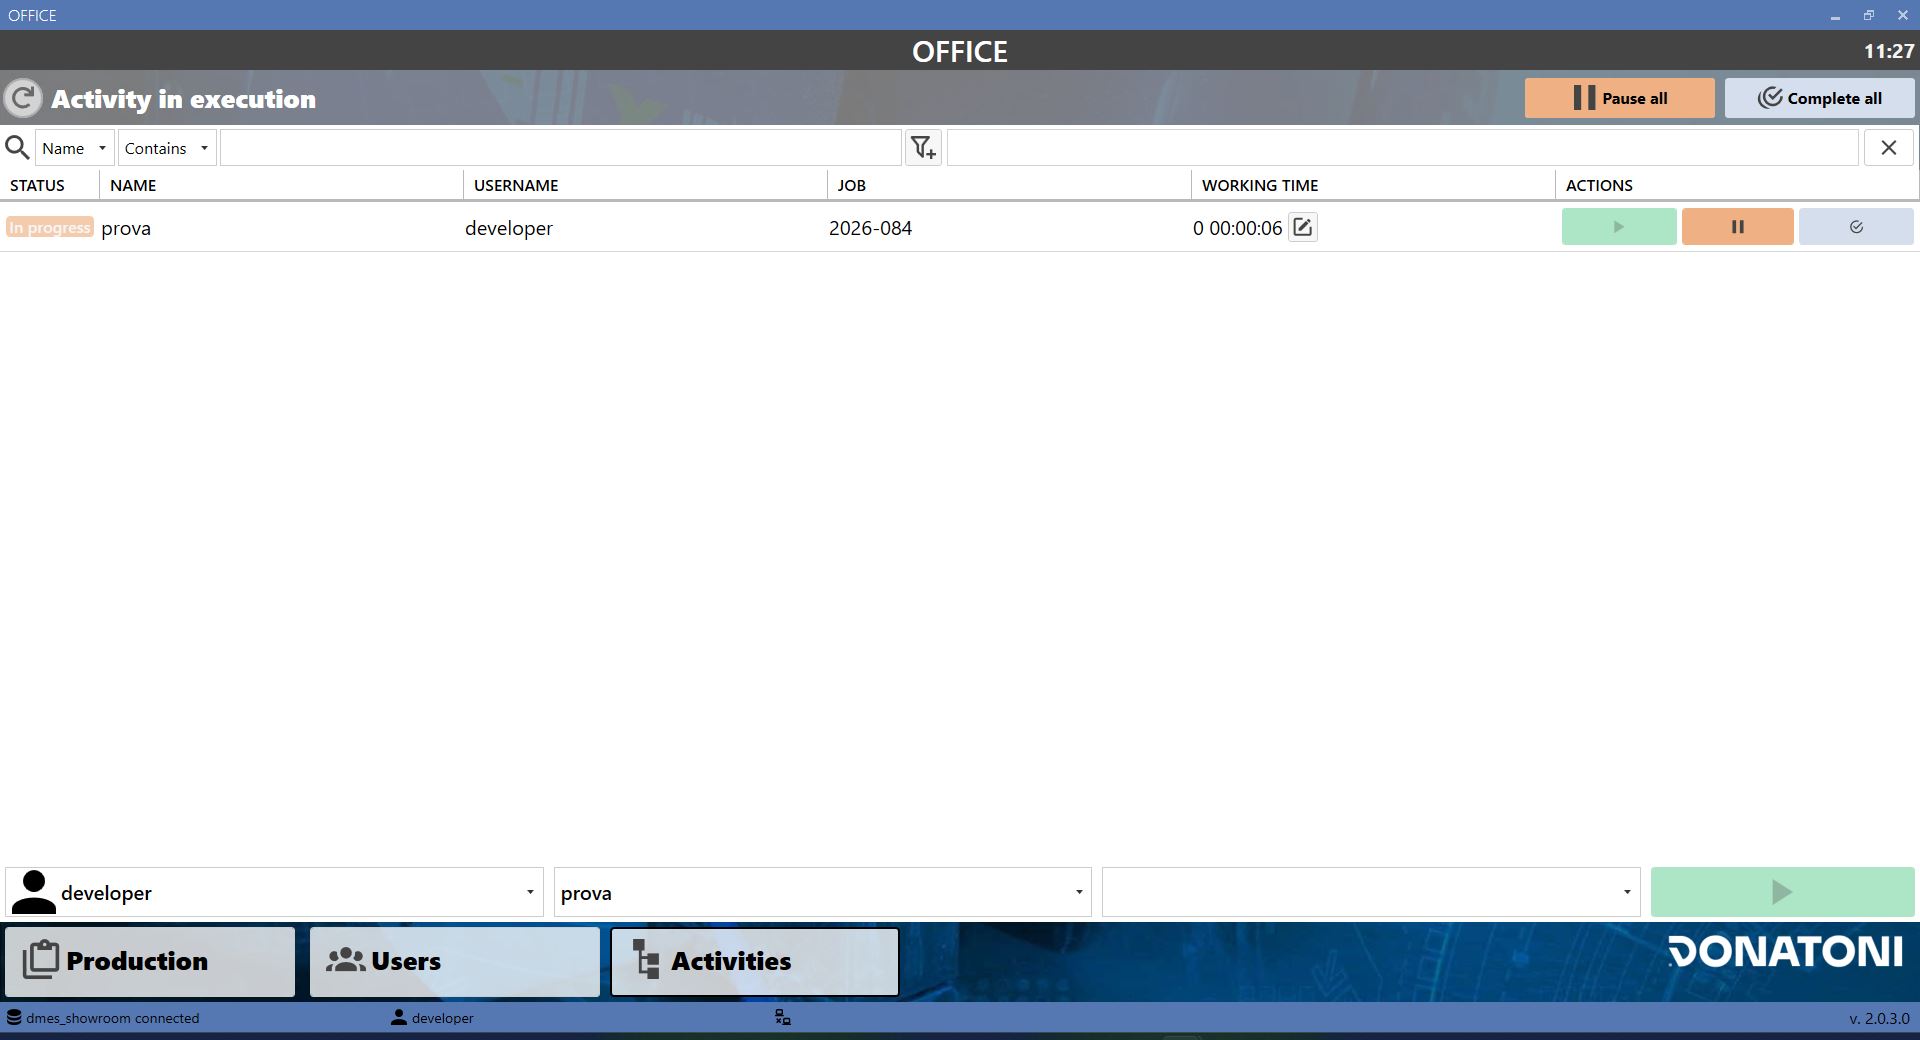Refresh the Activity in execution list
Screen dimensions: 1920x1040
coord(23,98)
